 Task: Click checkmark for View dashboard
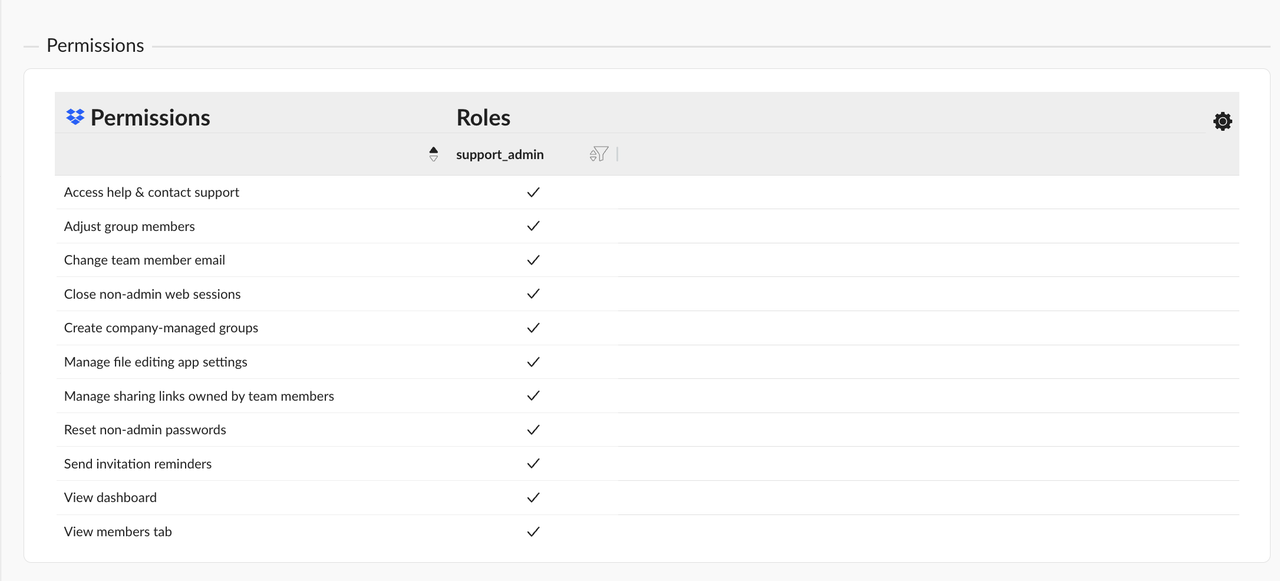click(x=533, y=497)
